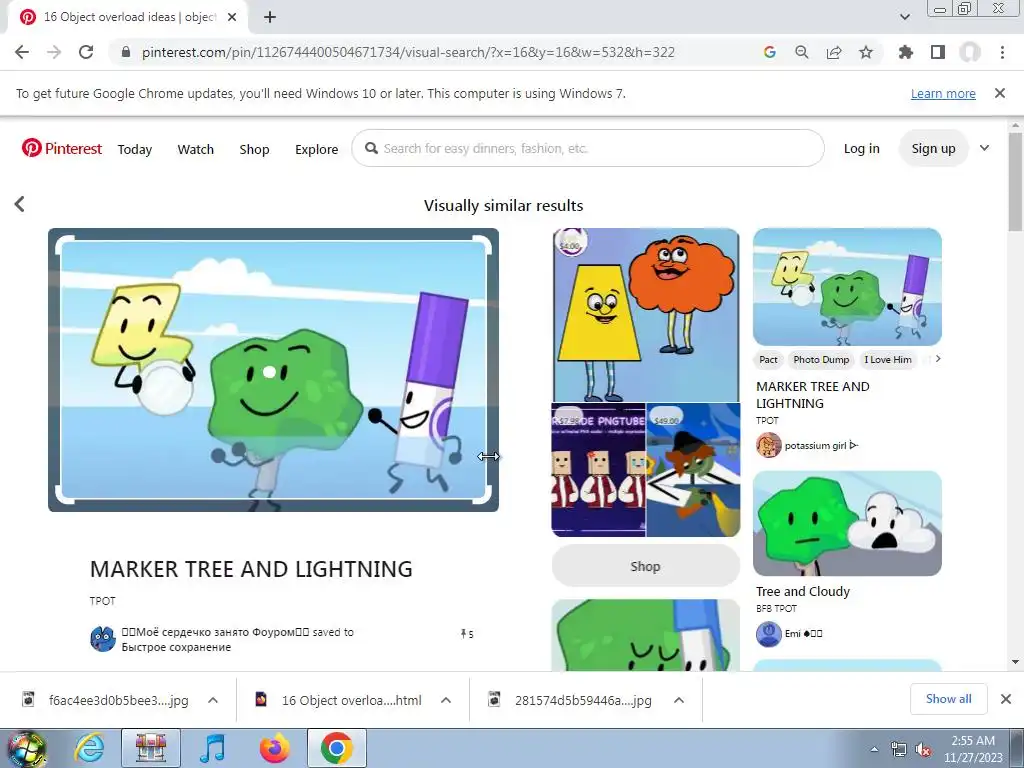1024x768 pixels.
Task: Open the PNGTUBE product thumbnail
Action: (598, 470)
